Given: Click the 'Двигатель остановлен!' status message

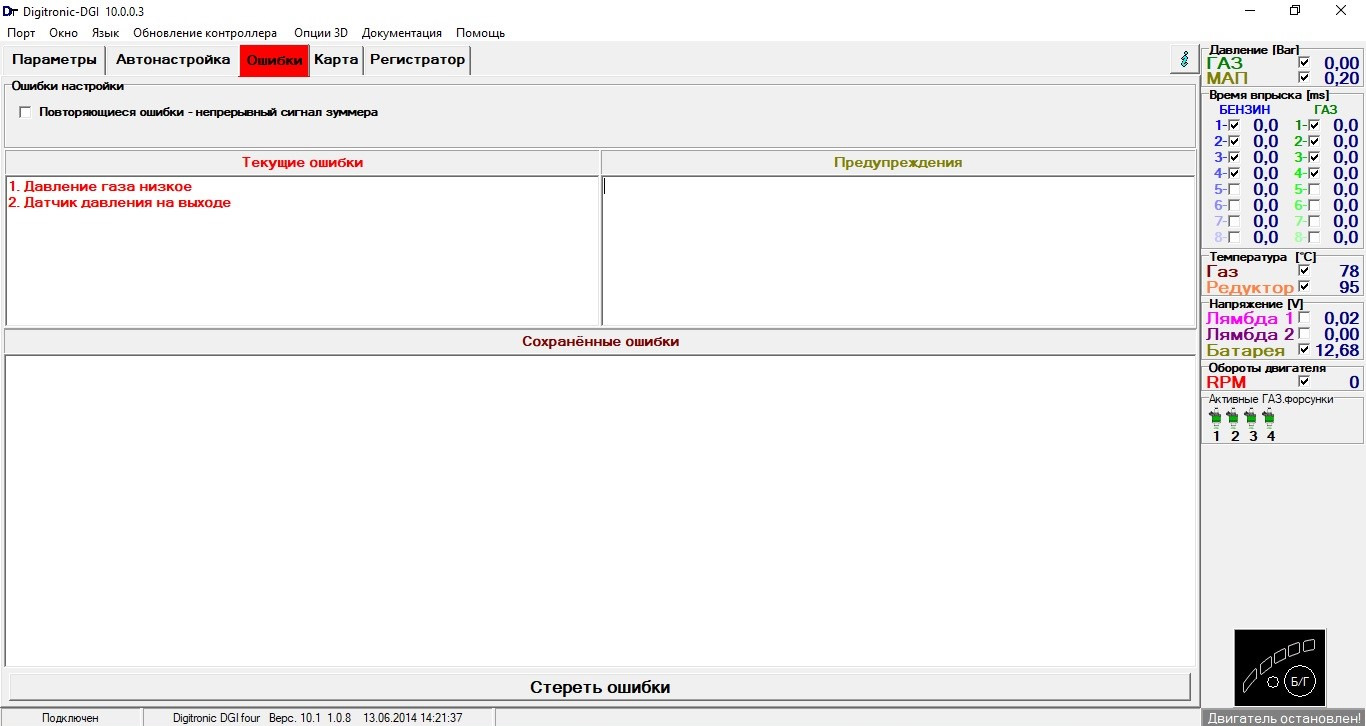Looking at the screenshot, I should click(x=1284, y=718).
